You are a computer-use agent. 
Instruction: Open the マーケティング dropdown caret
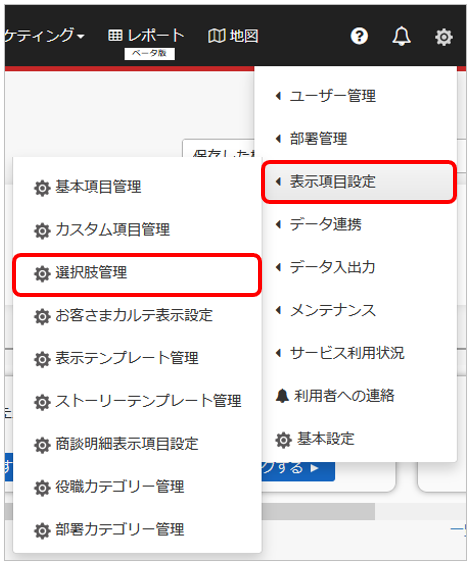click(81, 37)
